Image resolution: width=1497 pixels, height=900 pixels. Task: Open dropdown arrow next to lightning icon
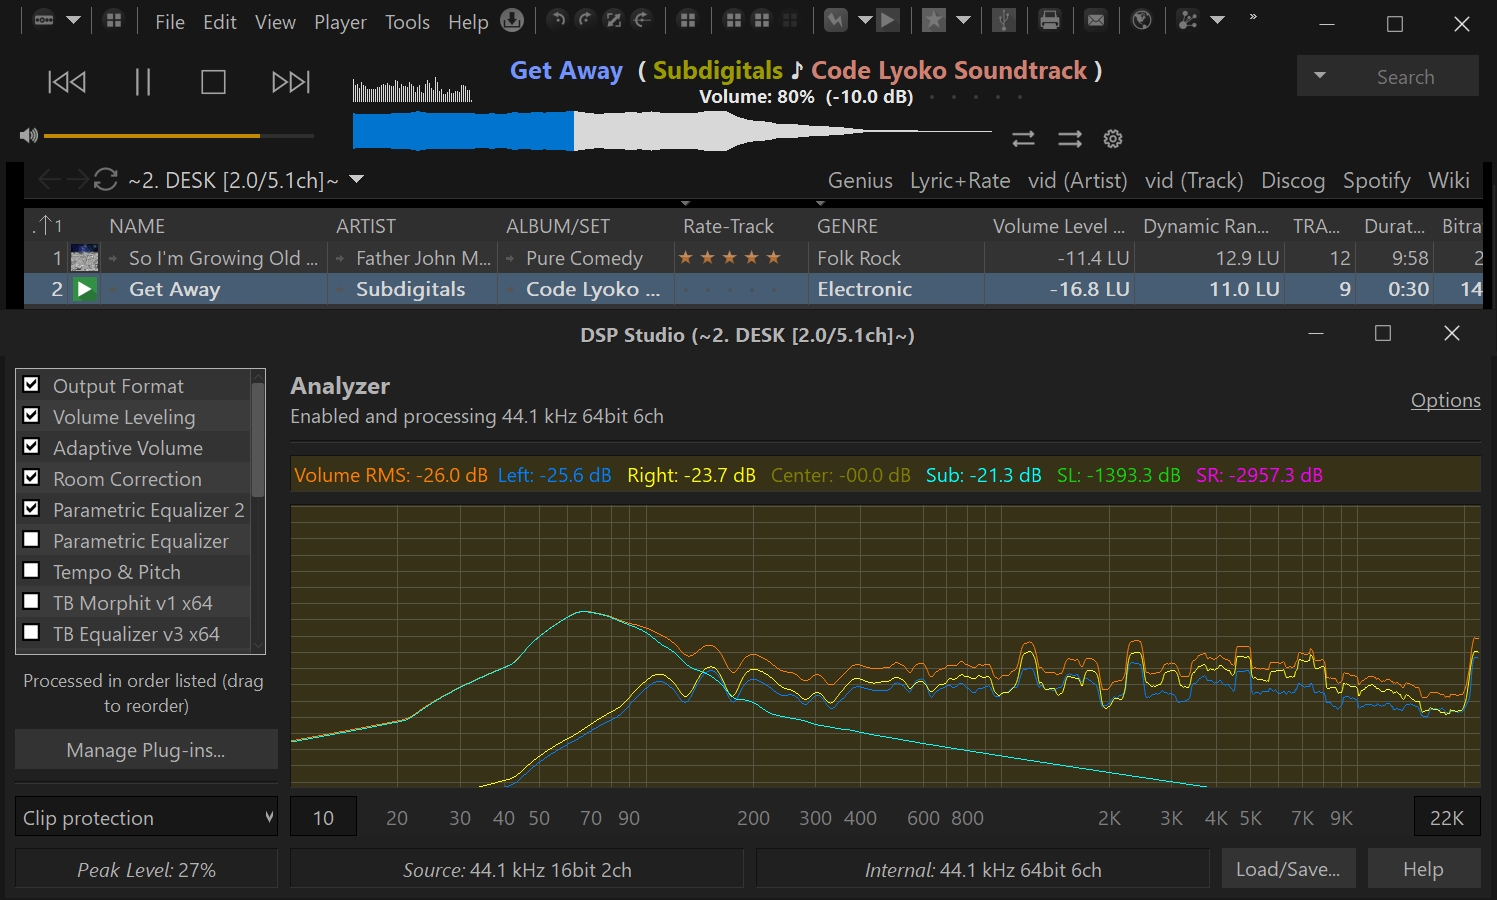tap(865, 20)
